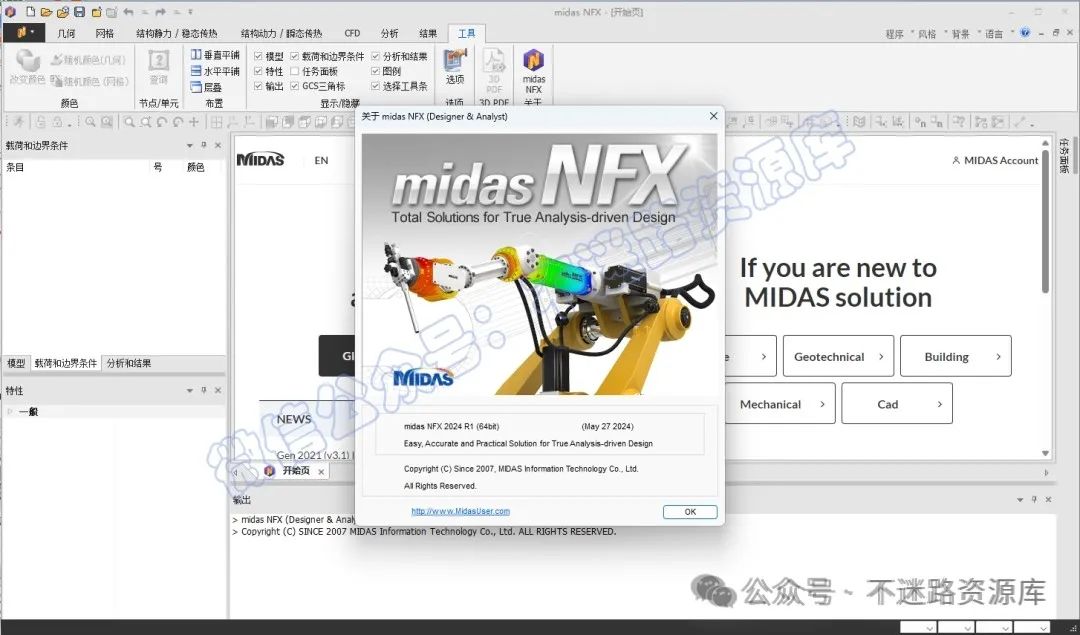The image size is (1080, 635).
Task: Click the start page vertical scrollbar thumb
Action: click(1045, 220)
